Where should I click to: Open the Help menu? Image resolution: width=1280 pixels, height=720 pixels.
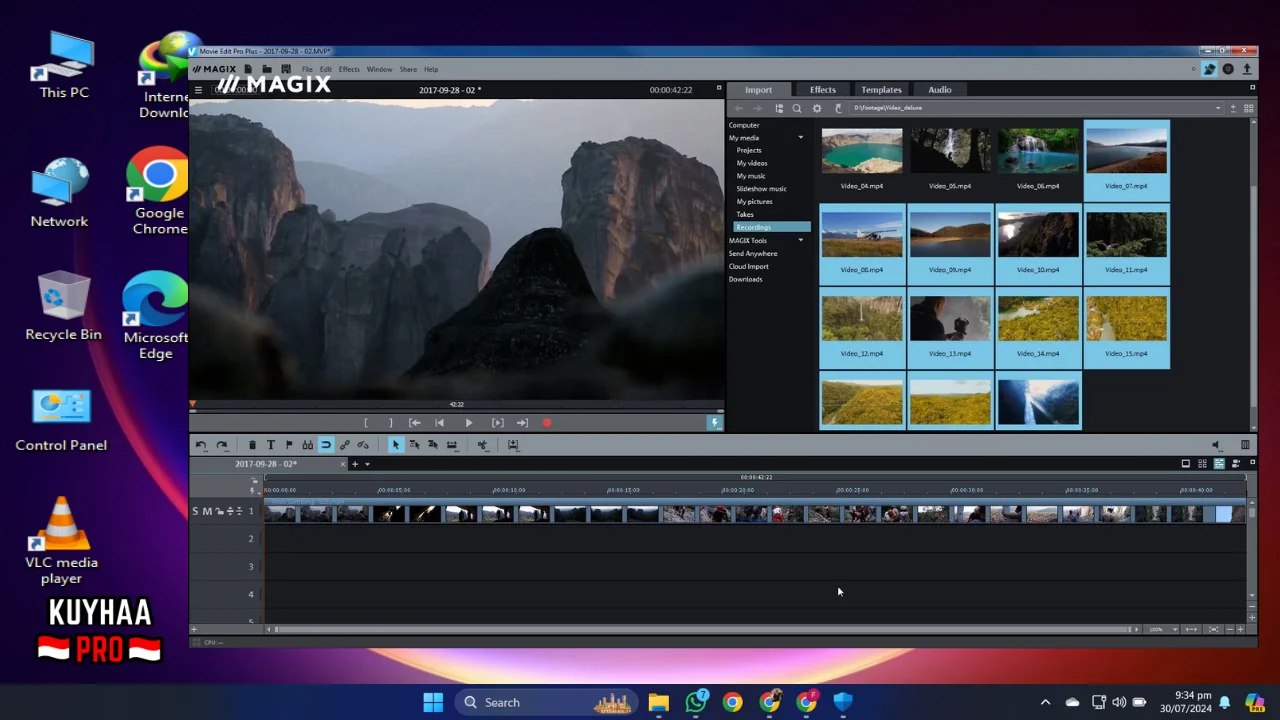pos(431,69)
